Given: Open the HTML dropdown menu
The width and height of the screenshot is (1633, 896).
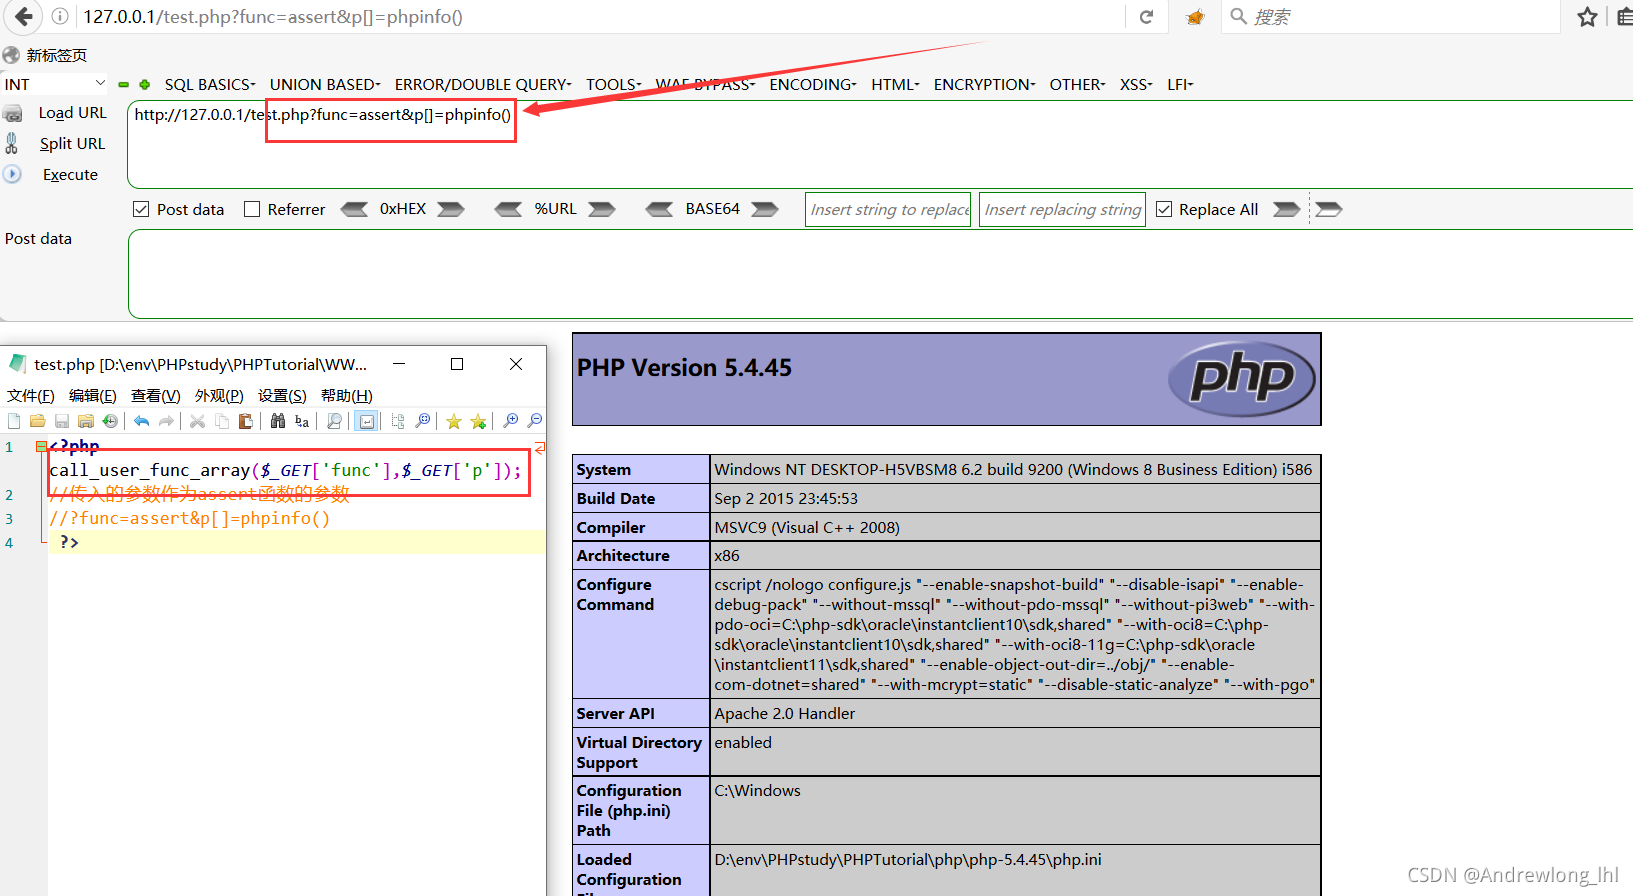Looking at the screenshot, I should click(x=895, y=85).
